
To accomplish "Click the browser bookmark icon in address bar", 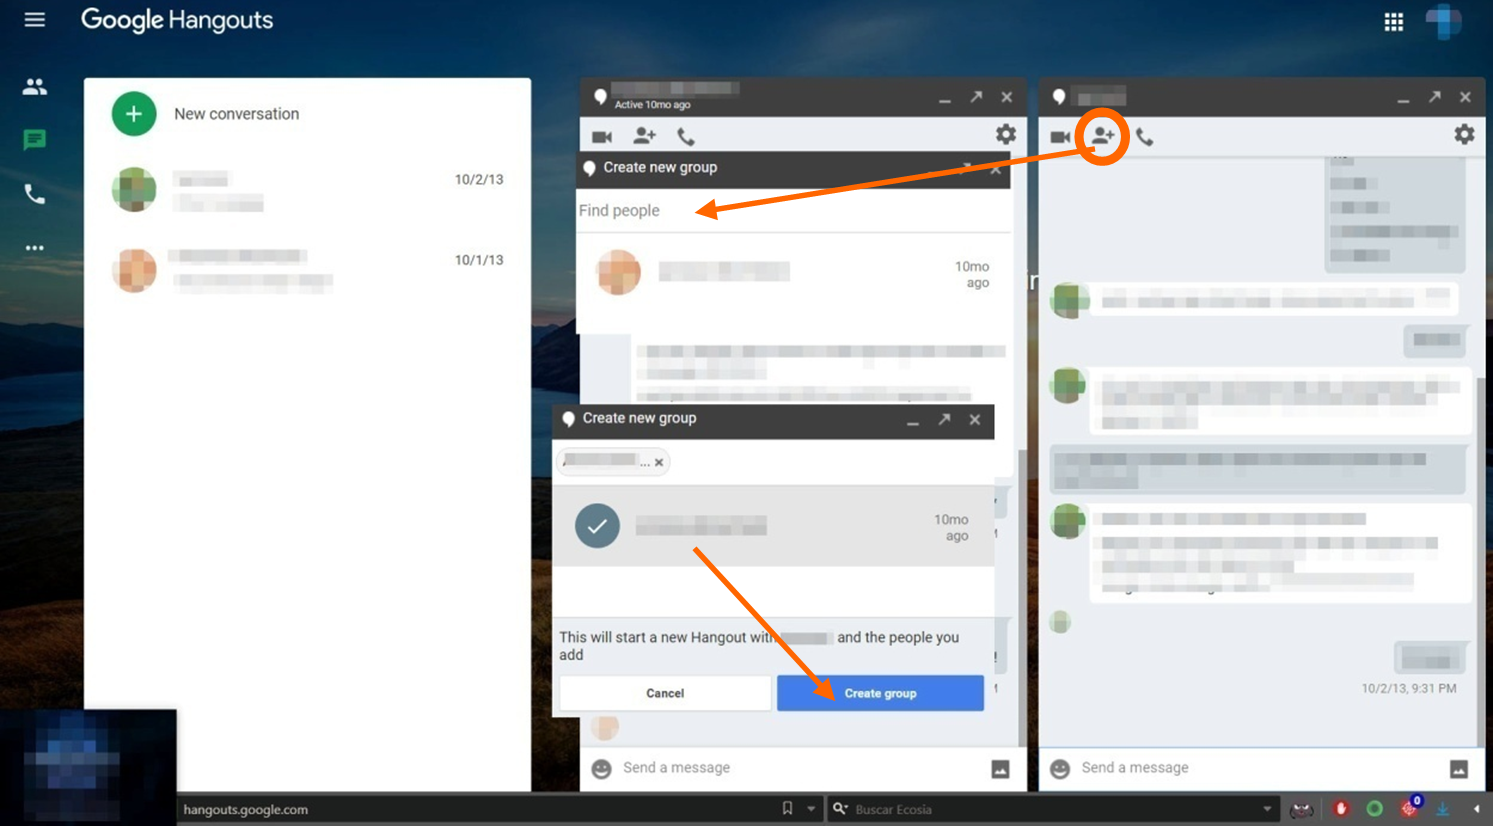I will (x=787, y=809).
